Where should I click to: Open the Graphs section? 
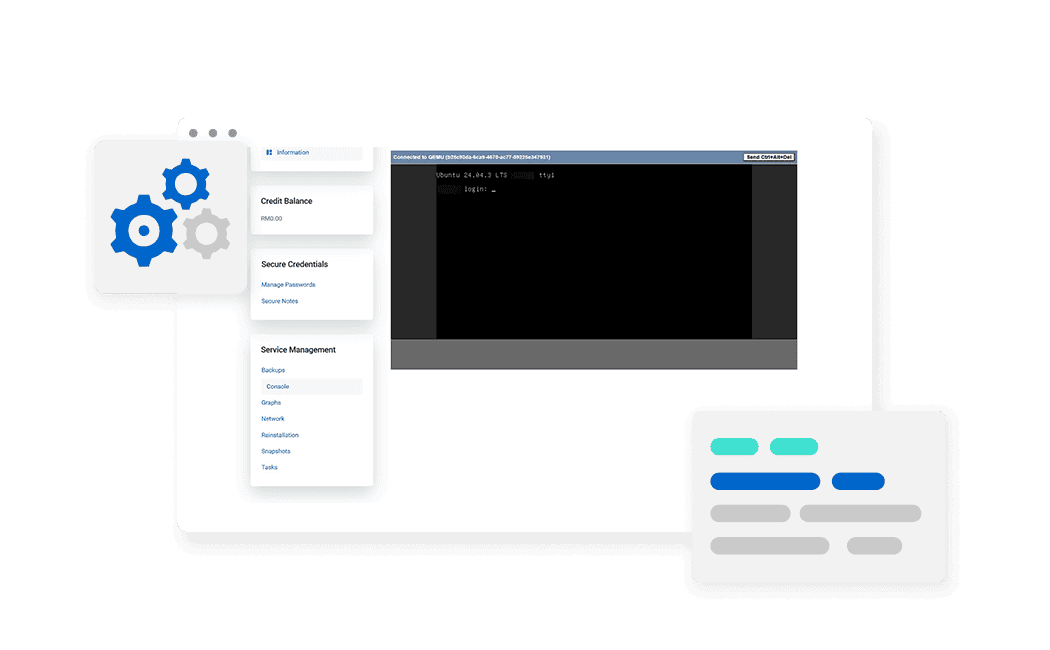tap(271, 403)
